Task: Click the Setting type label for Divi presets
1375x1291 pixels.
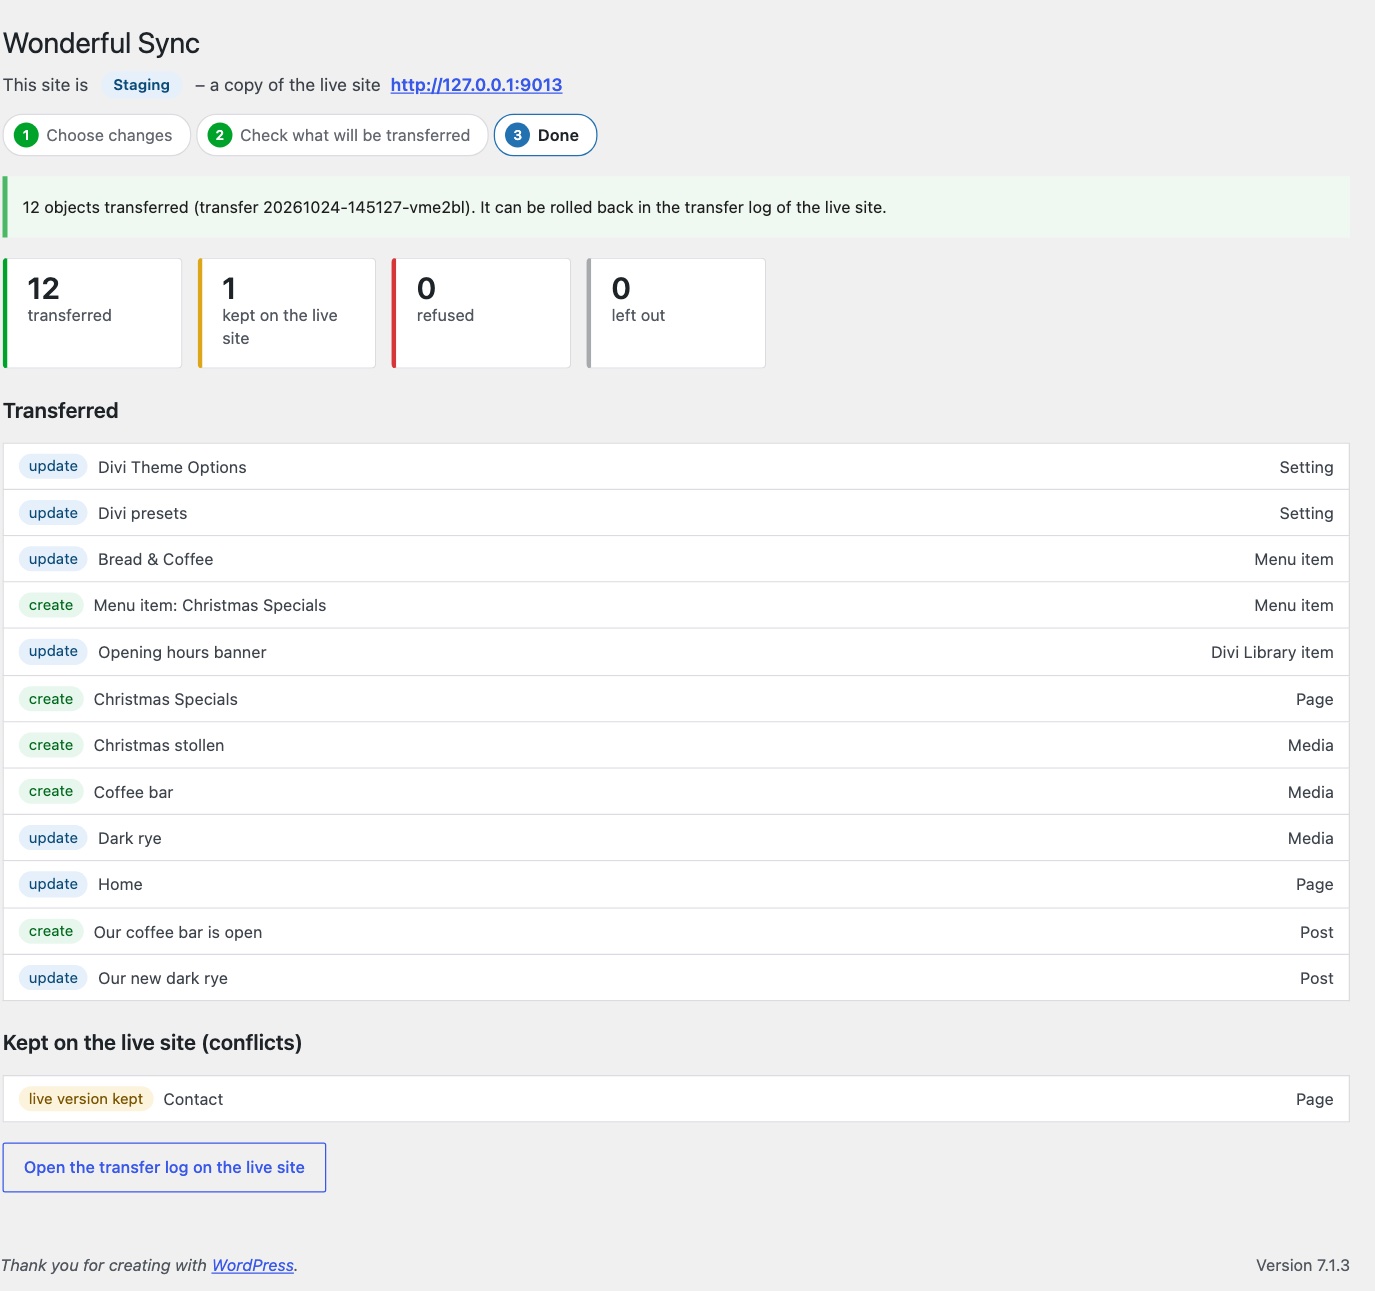Action: coord(1306,513)
